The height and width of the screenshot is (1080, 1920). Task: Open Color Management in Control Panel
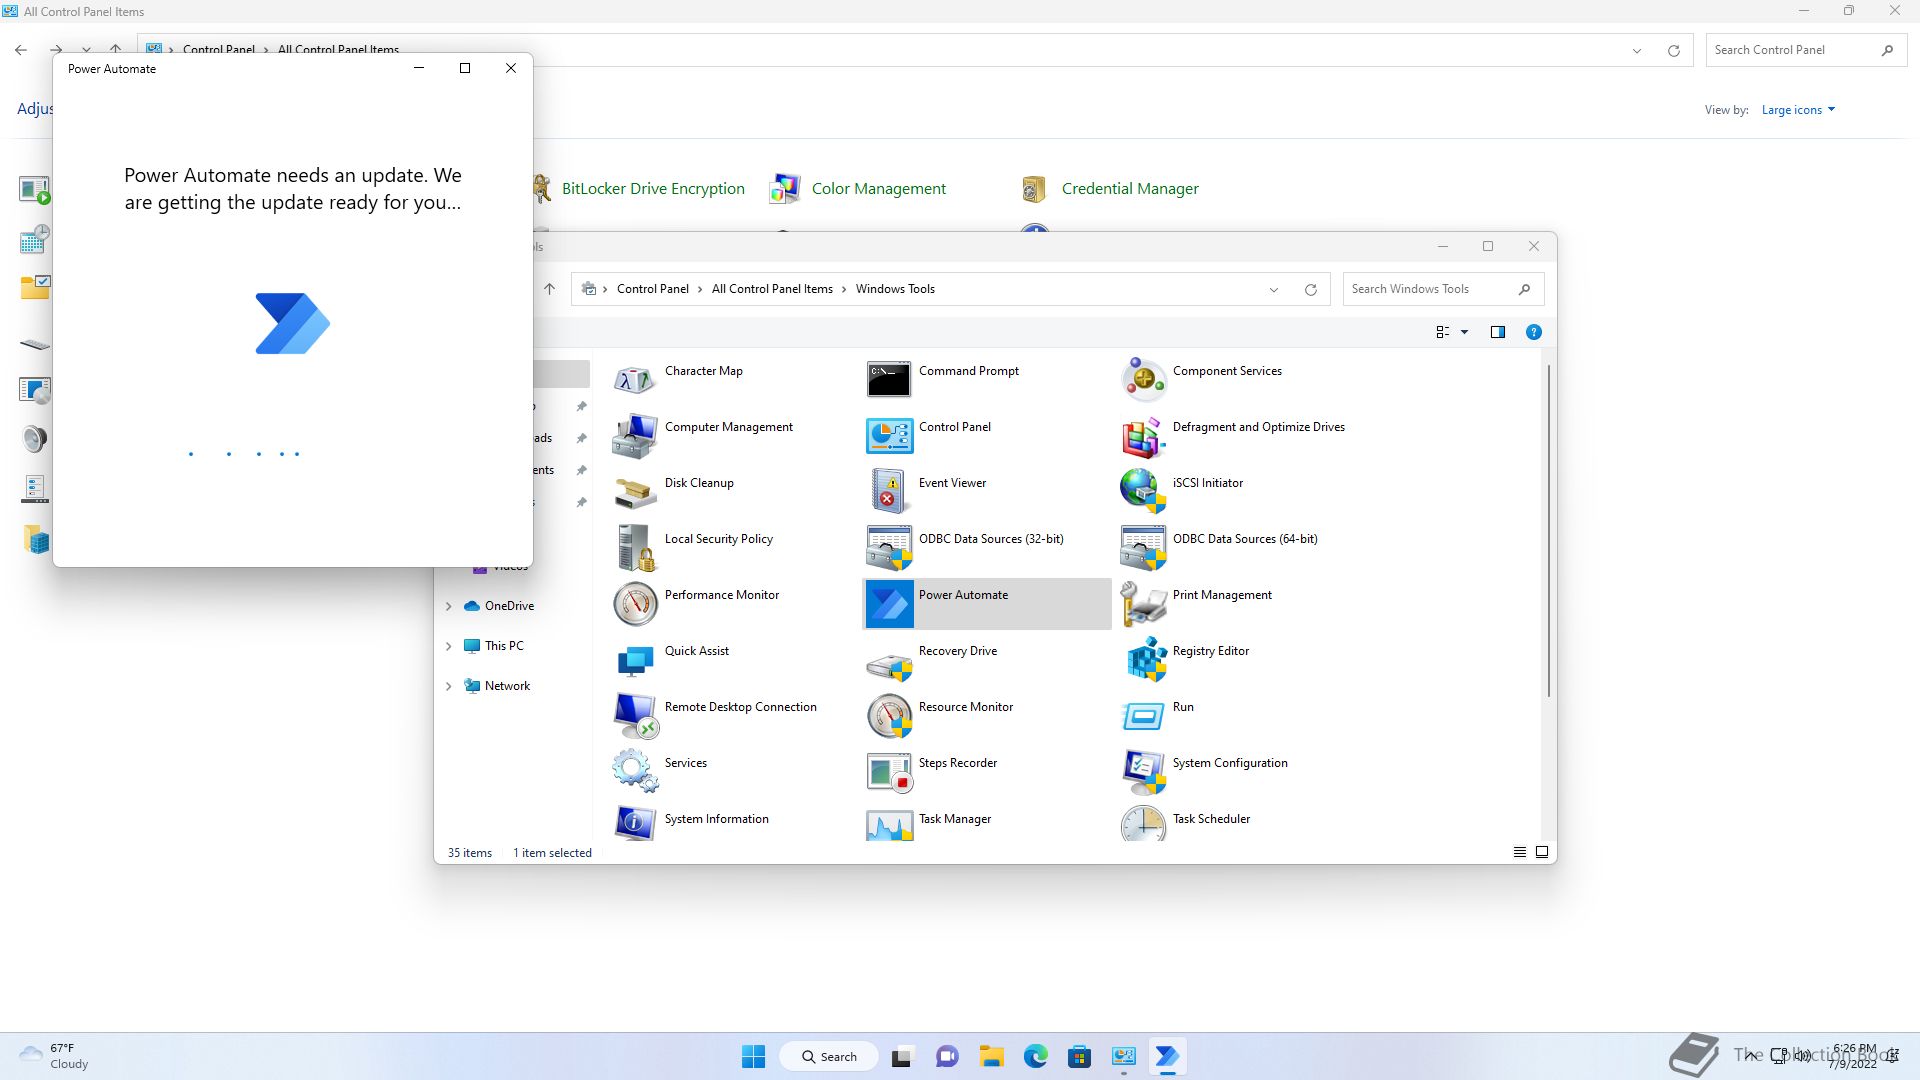click(878, 189)
